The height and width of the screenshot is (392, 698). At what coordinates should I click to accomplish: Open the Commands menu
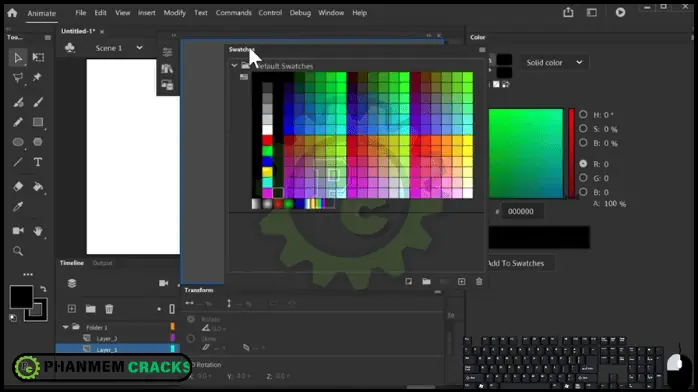234,13
